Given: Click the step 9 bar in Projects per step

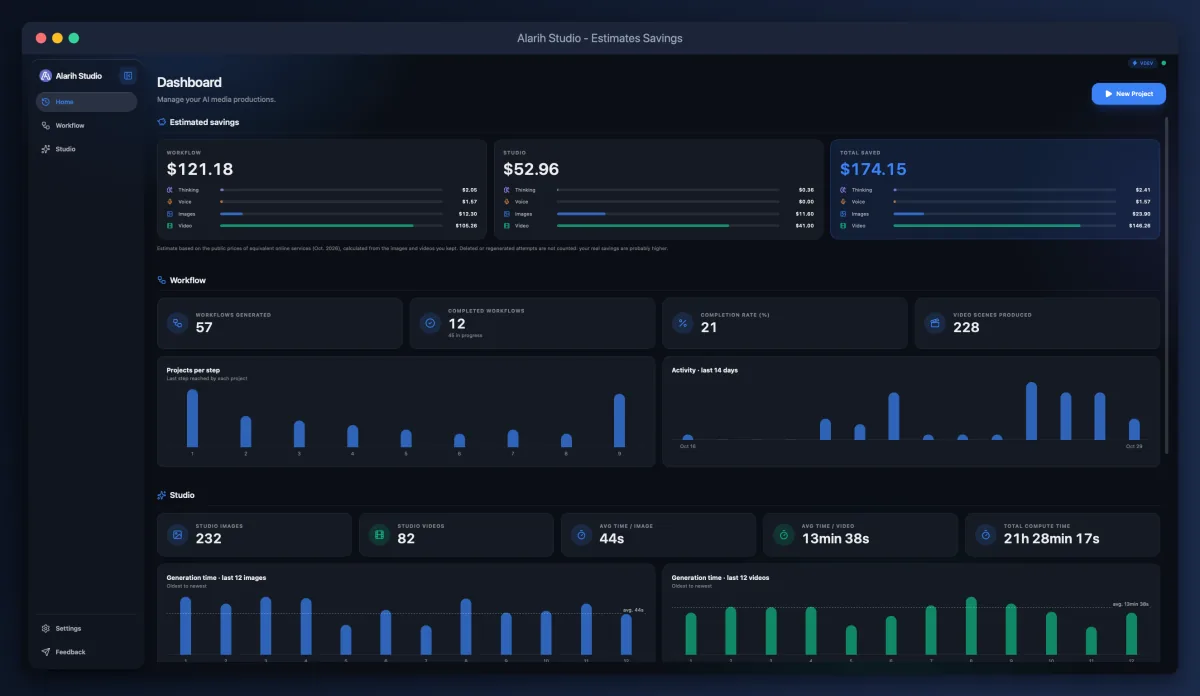Looking at the screenshot, I should (x=619, y=420).
